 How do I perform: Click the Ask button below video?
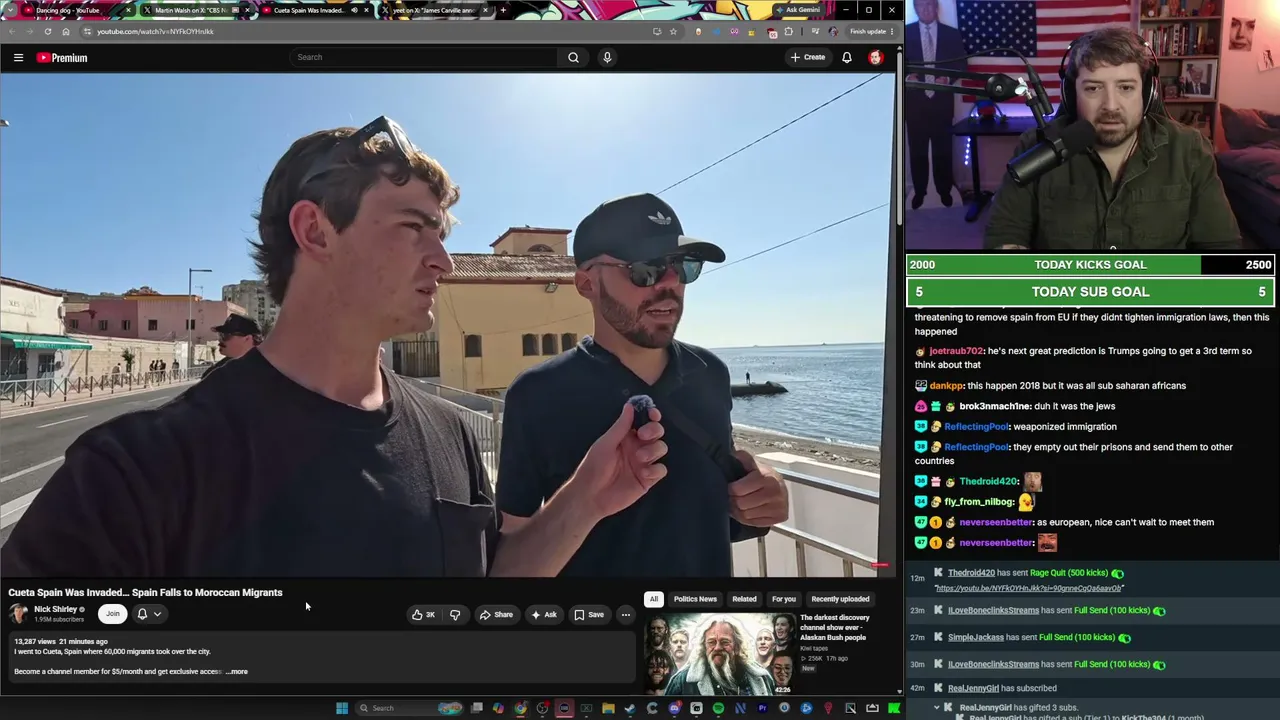(544, 615)
